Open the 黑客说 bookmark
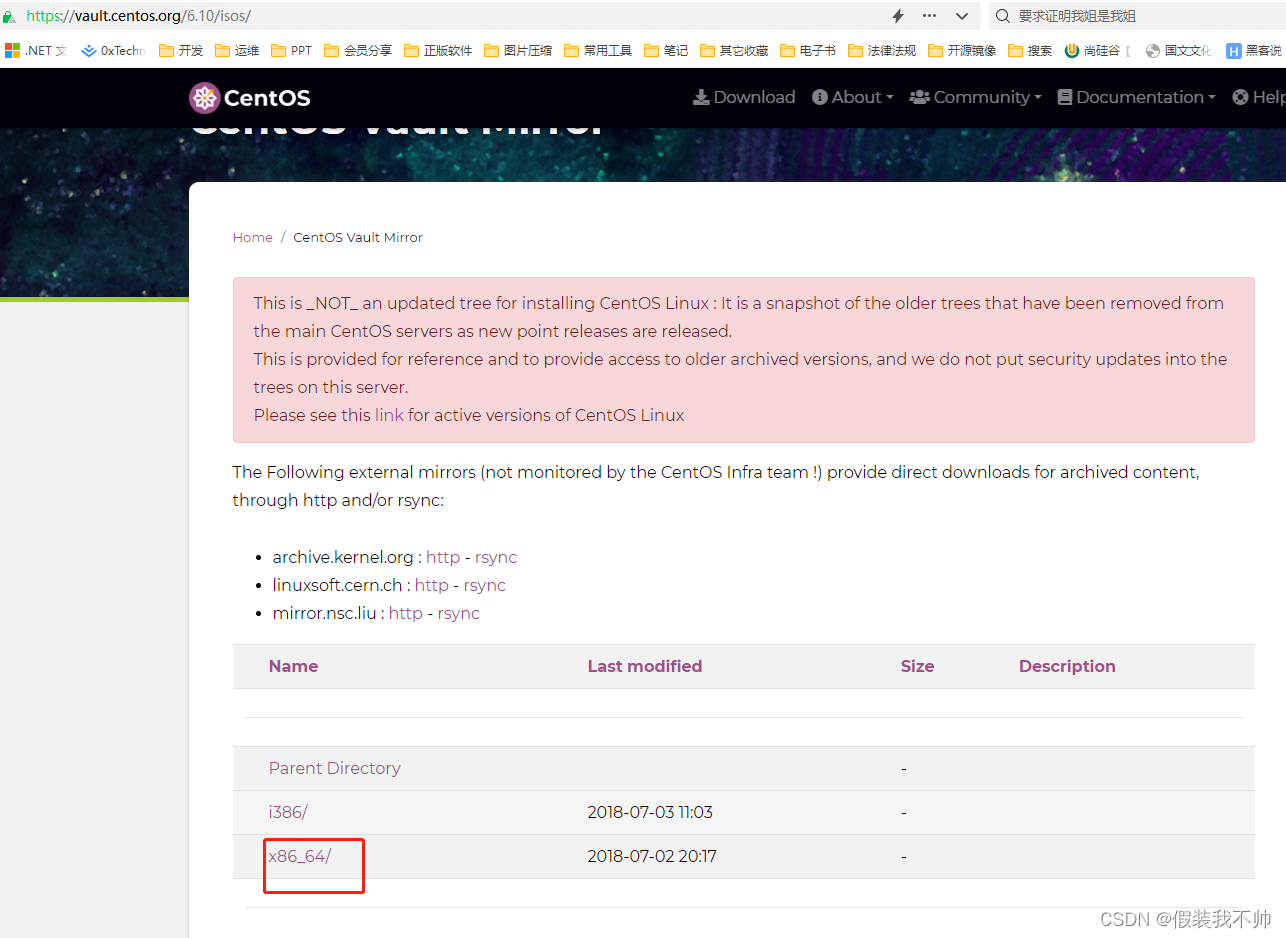This screenshot has height=938, width=1286. [x=1254, y=50]
